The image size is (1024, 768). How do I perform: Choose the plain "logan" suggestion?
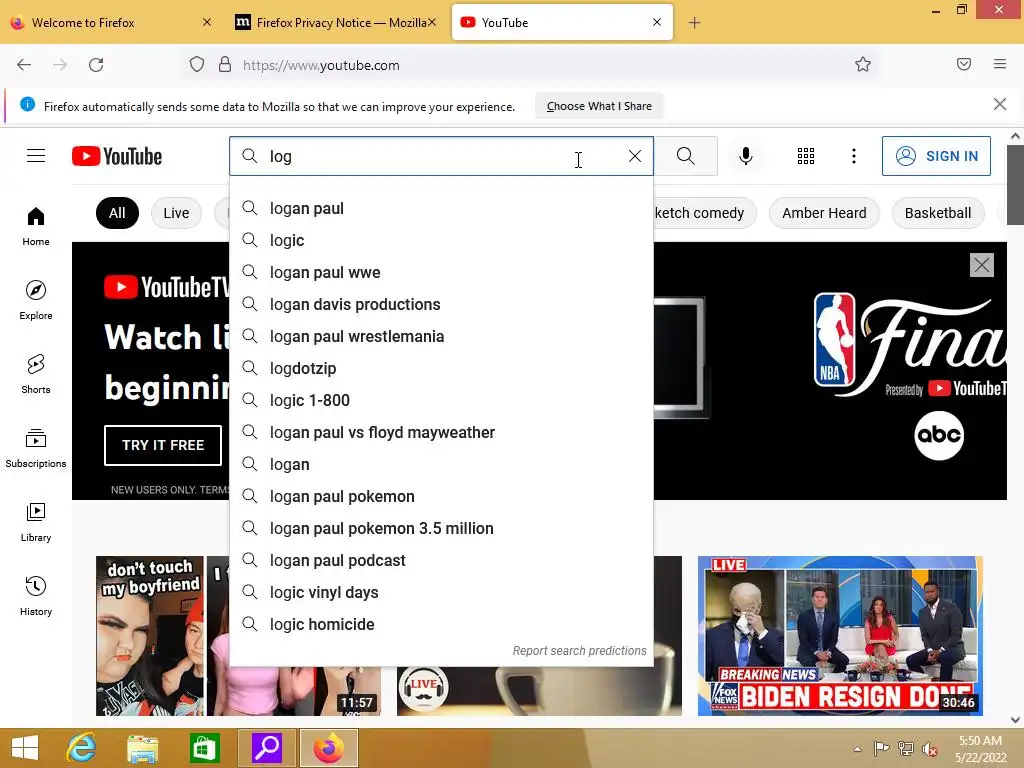point(441,464)
